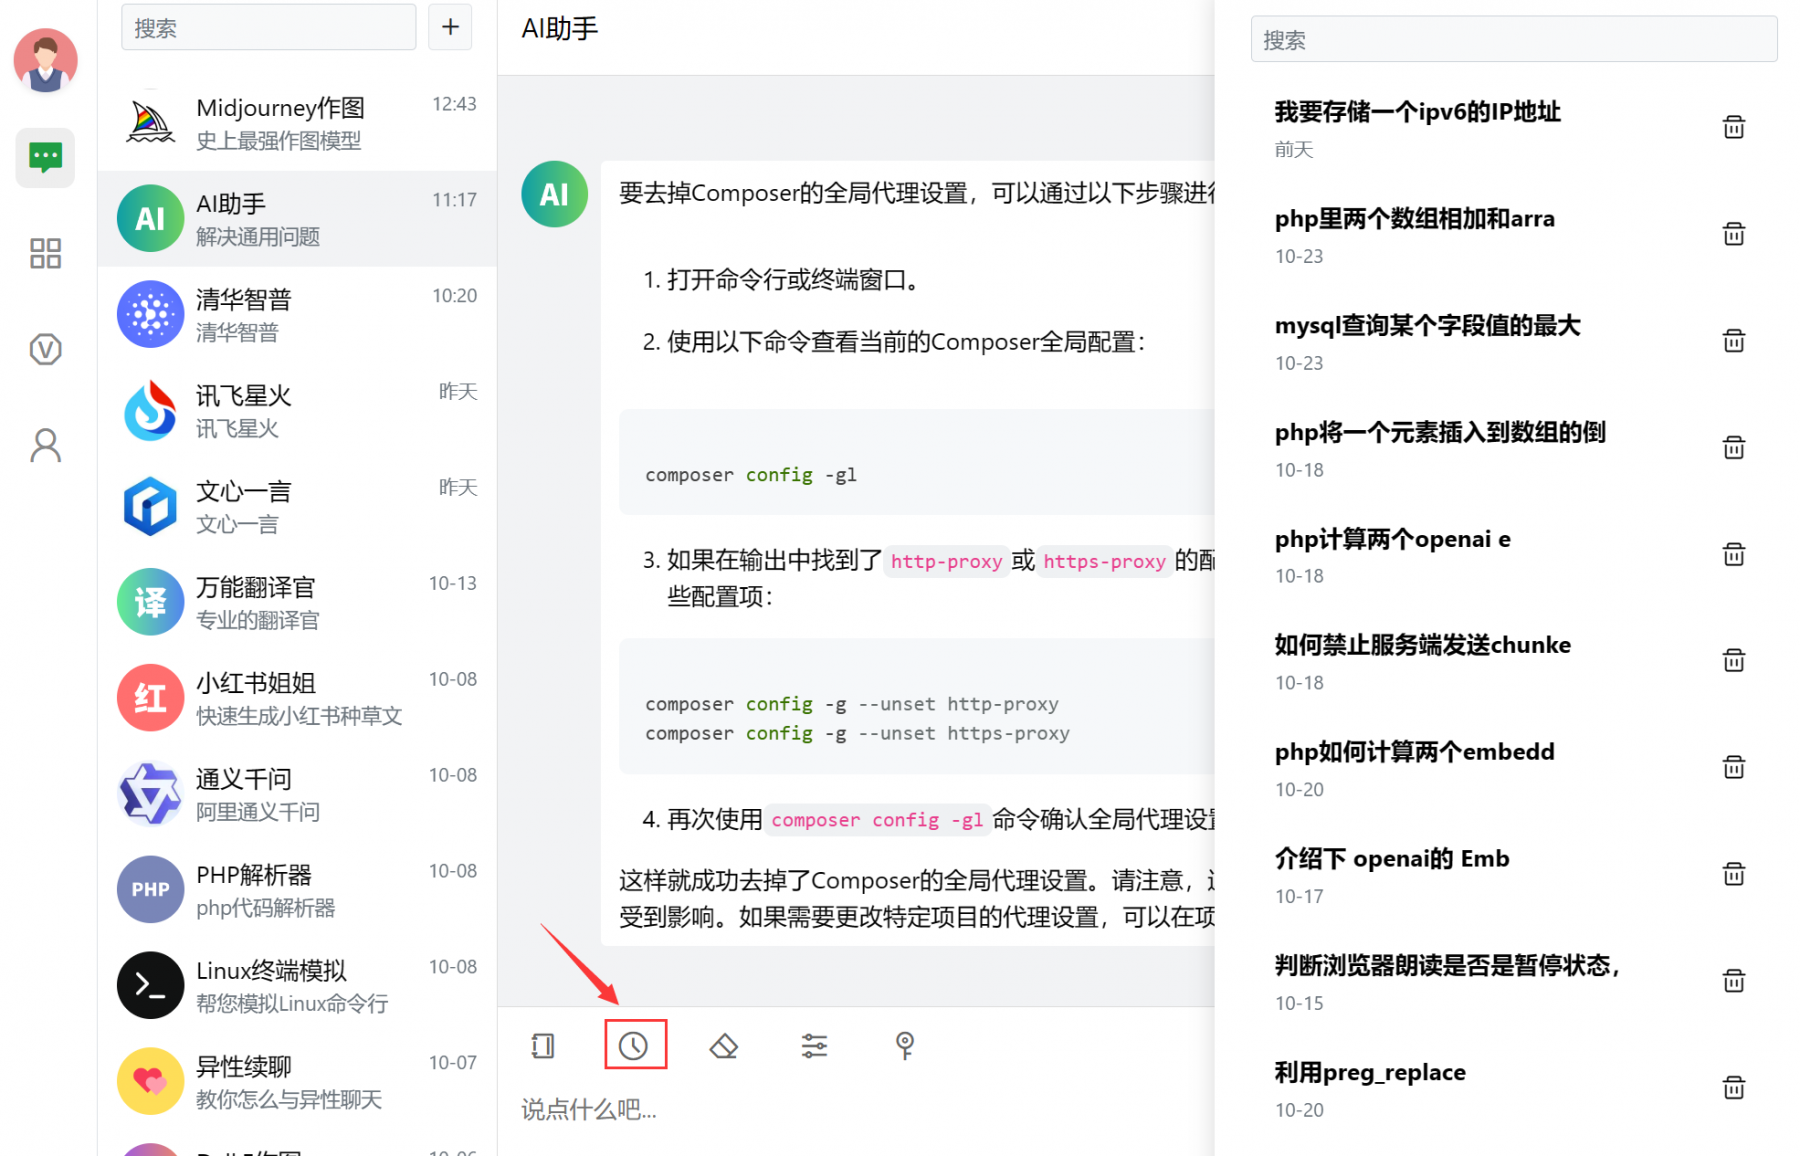Click the Linux终端模拟 terminal avatar
1800x1156 pixels.
click(x=150, y=985)
